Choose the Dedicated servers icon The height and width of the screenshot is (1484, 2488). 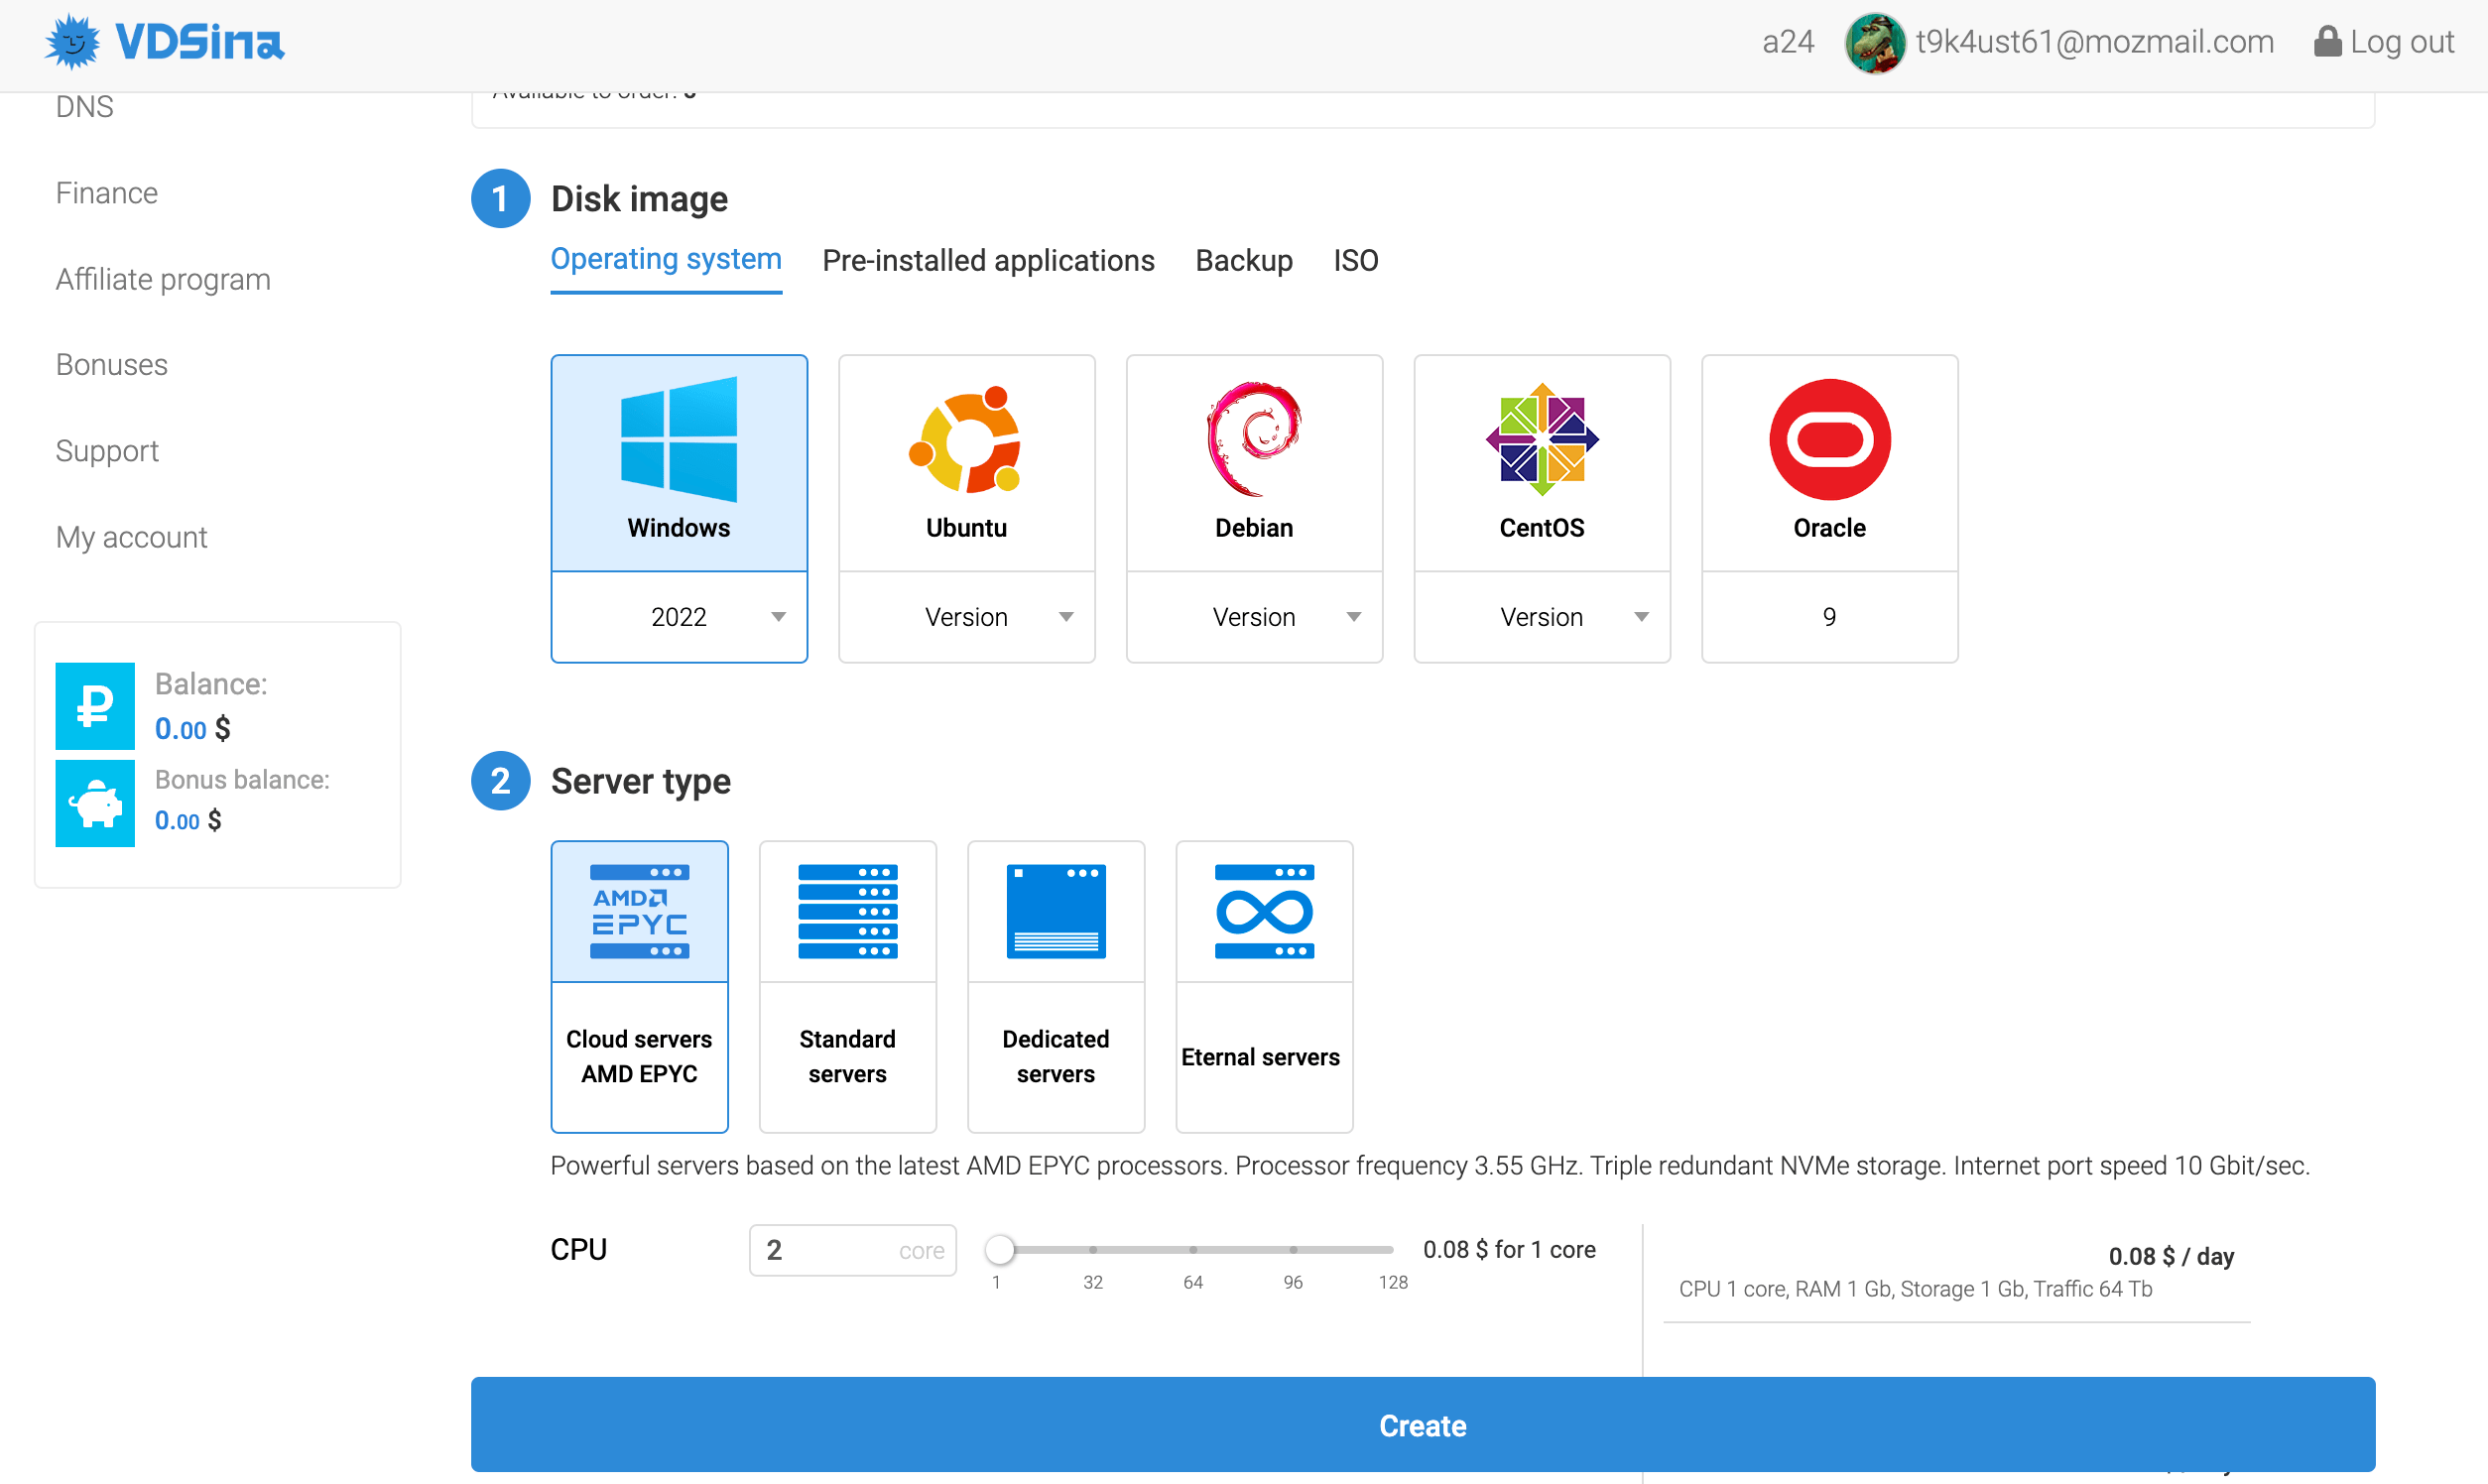point(1056,912)
